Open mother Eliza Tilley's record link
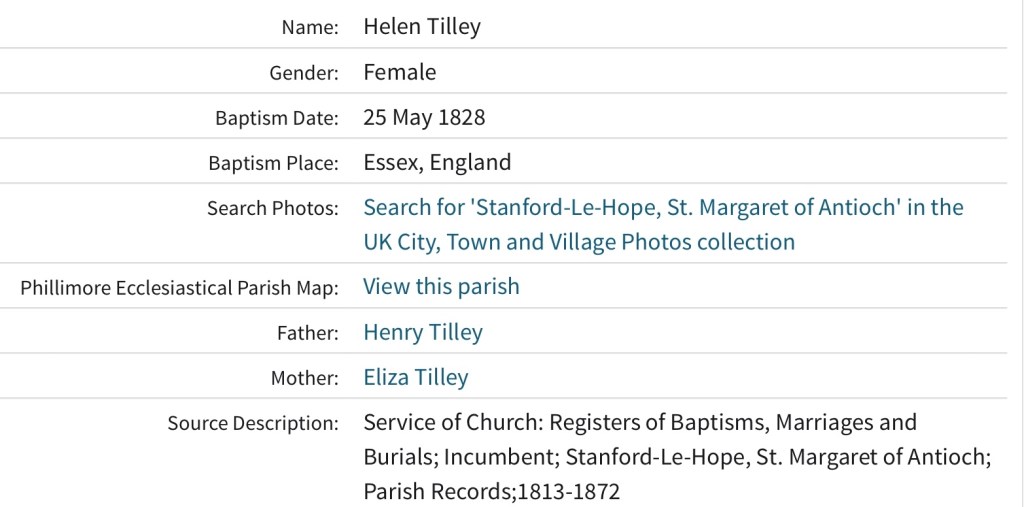Screen dimensions: 1024x507 click(415, 378)
